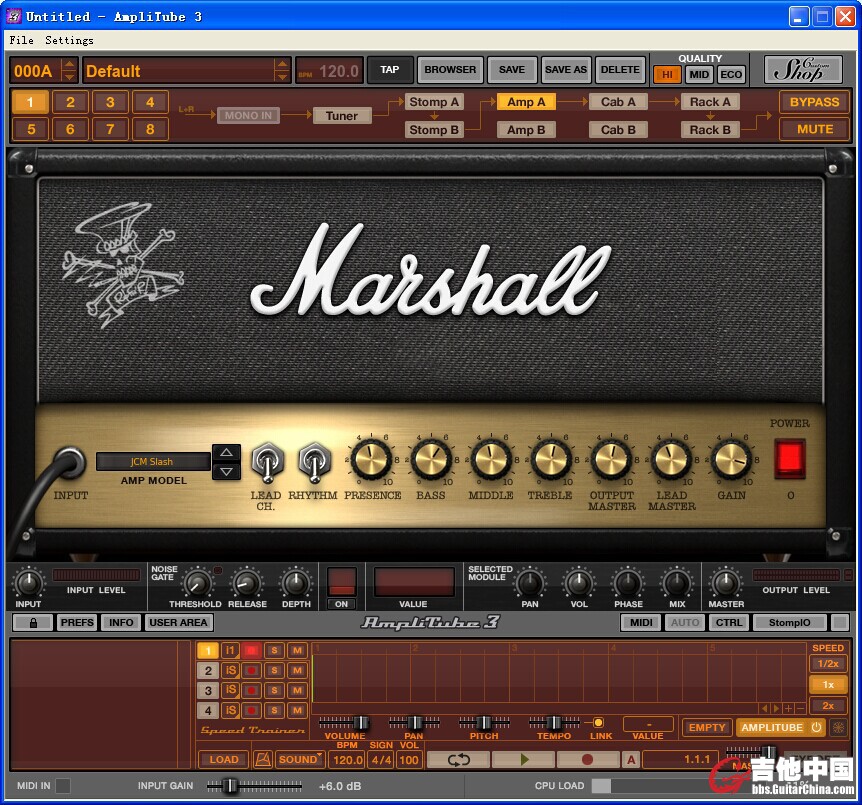Click the time signature 4/4 field

pos(382,760)
